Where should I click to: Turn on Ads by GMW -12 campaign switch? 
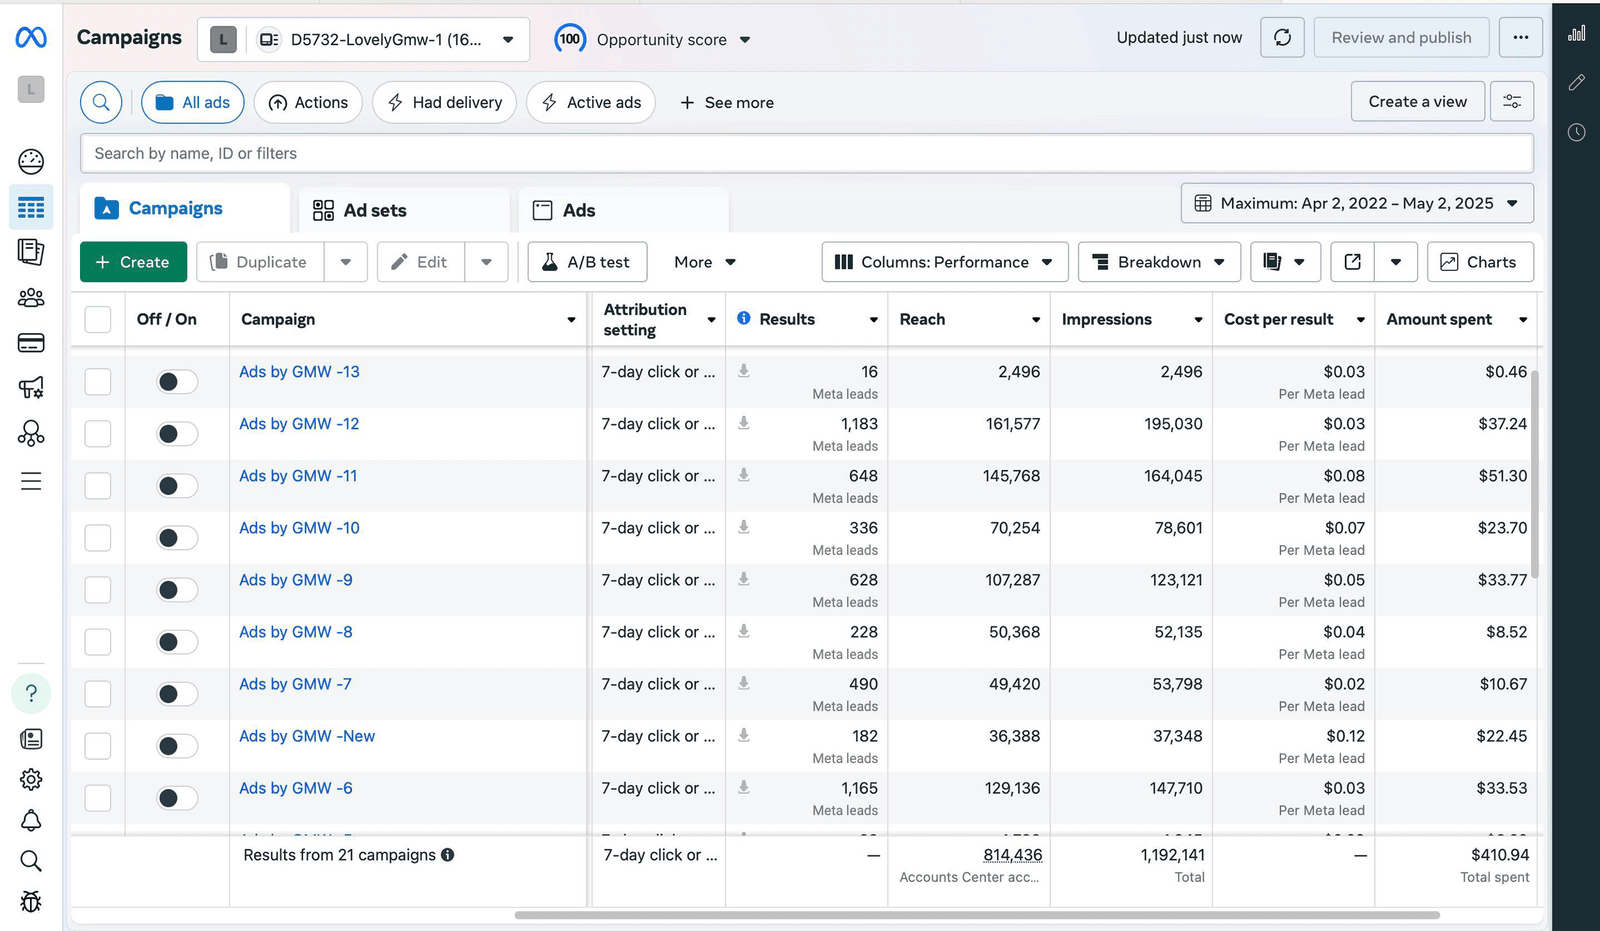177,434
